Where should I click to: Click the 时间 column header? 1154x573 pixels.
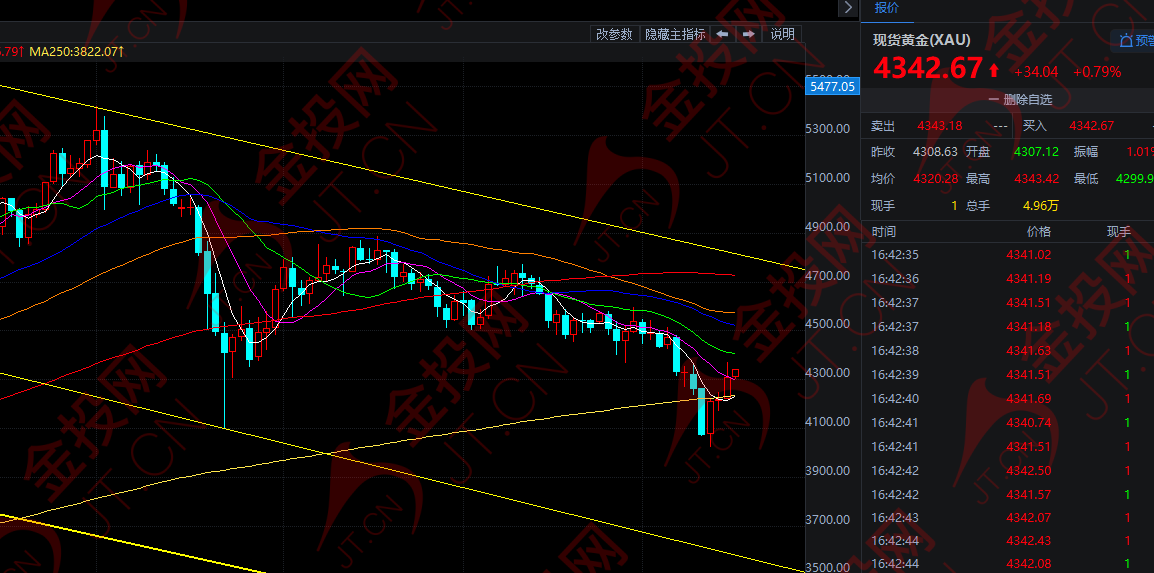coord(884,232)
